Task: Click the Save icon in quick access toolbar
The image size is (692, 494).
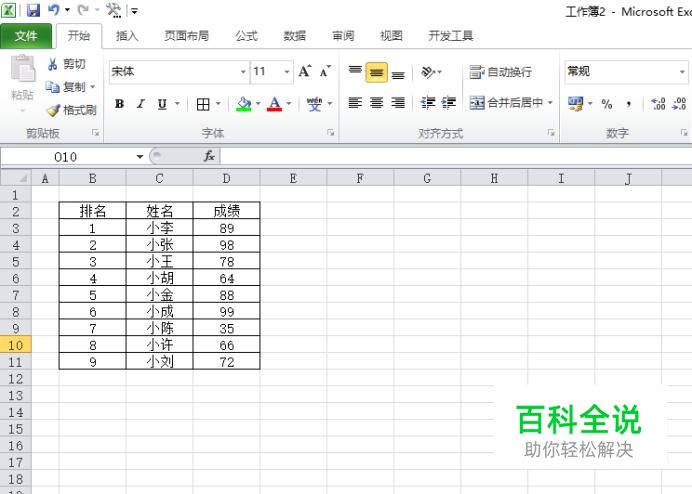Action: tap(33, 10)
